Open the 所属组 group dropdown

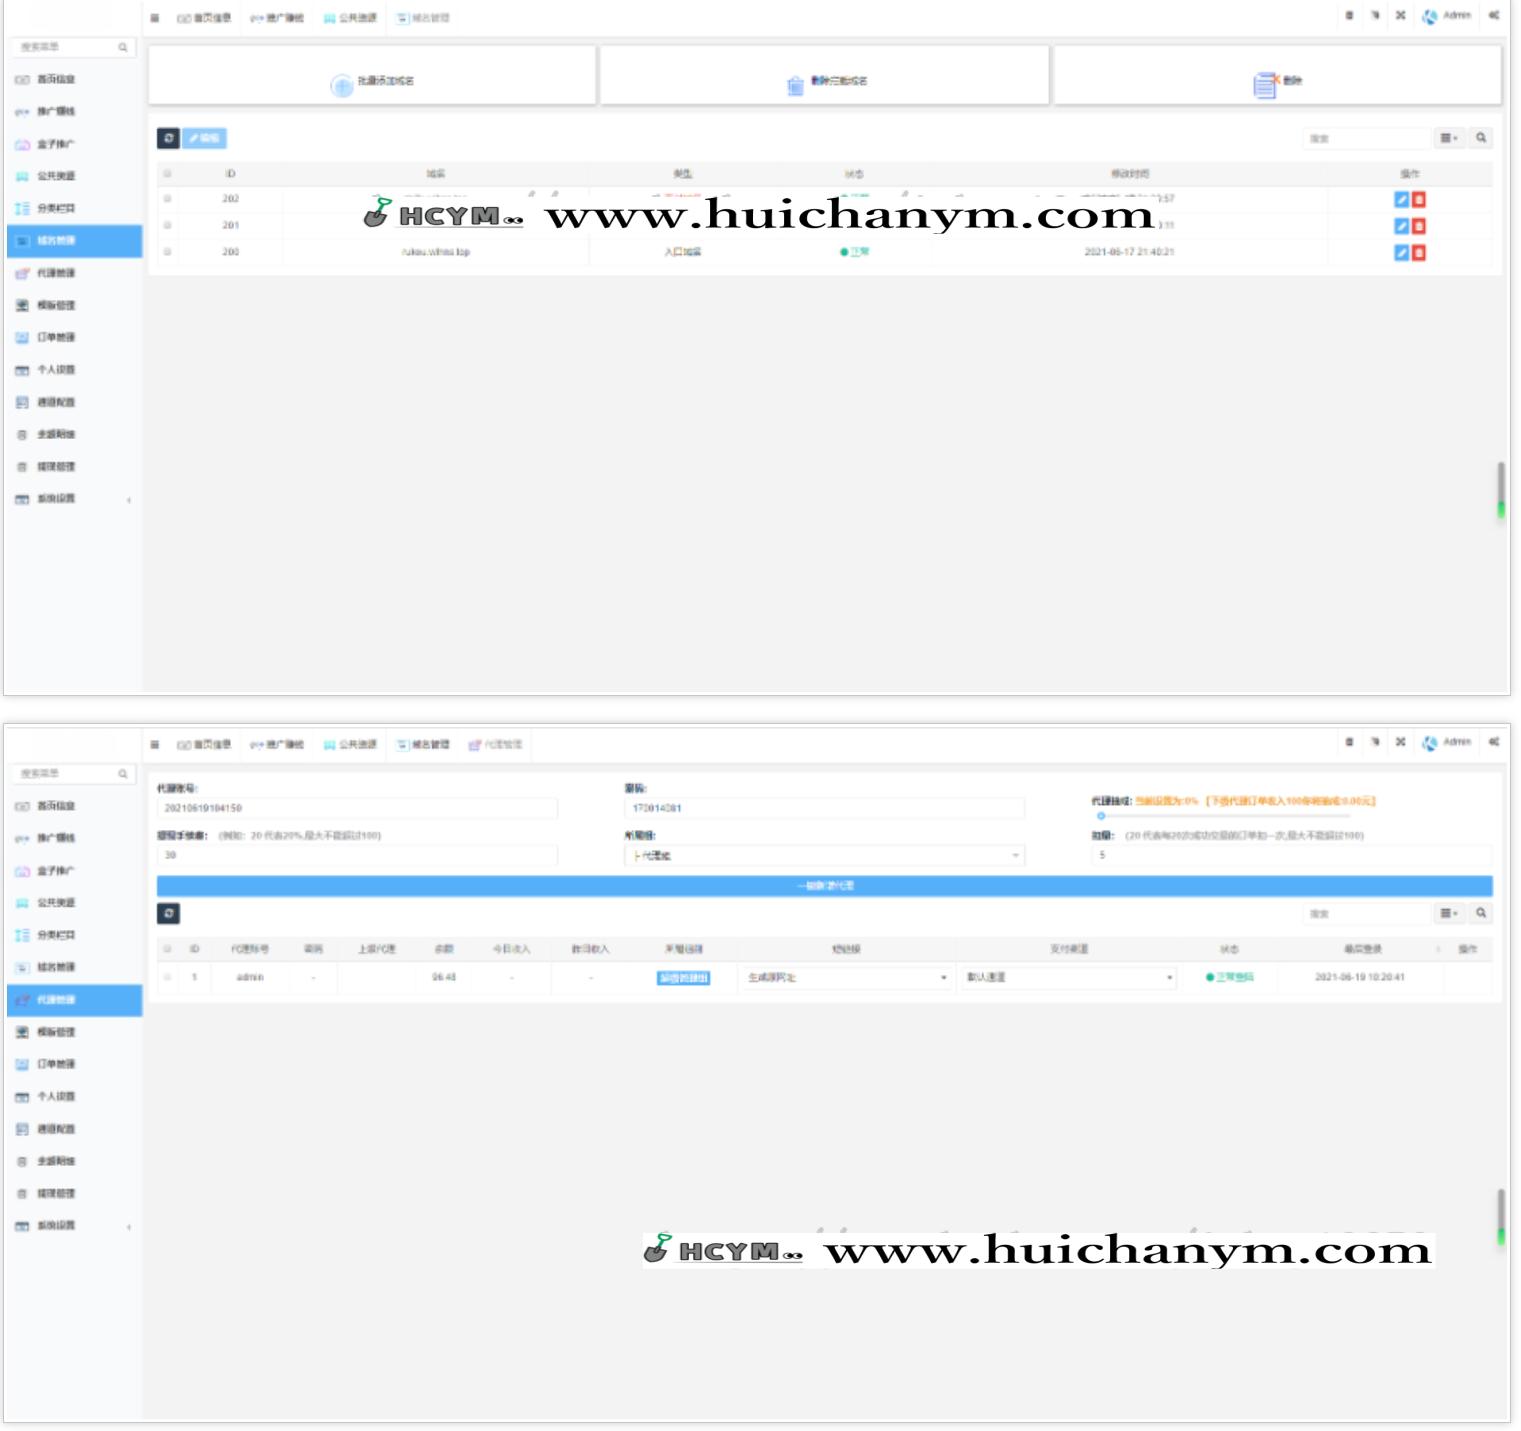pyautogui.click(x=824, y=856)
